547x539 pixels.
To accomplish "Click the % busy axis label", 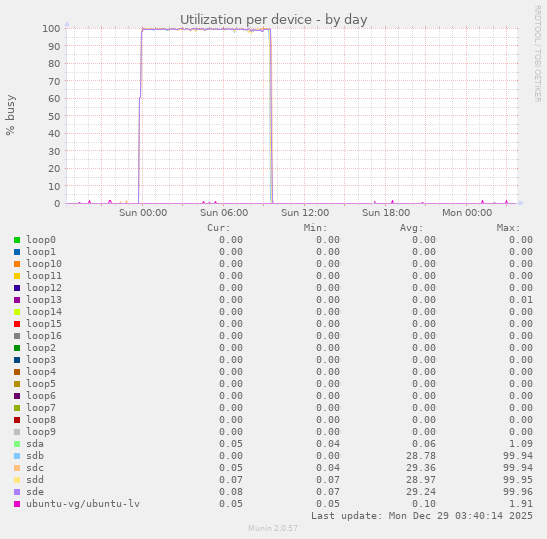I will pyautogui.click(x=10, y=115).
